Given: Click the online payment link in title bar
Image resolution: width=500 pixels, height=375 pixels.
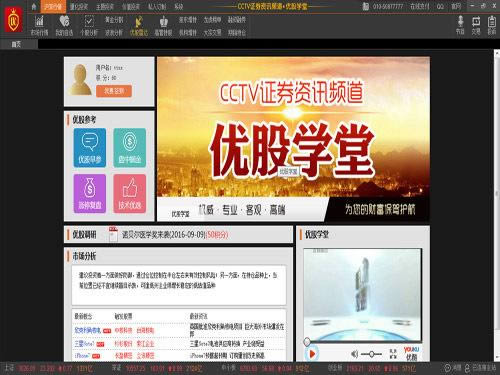Looking at the screenshot, I should pos(419,6).
